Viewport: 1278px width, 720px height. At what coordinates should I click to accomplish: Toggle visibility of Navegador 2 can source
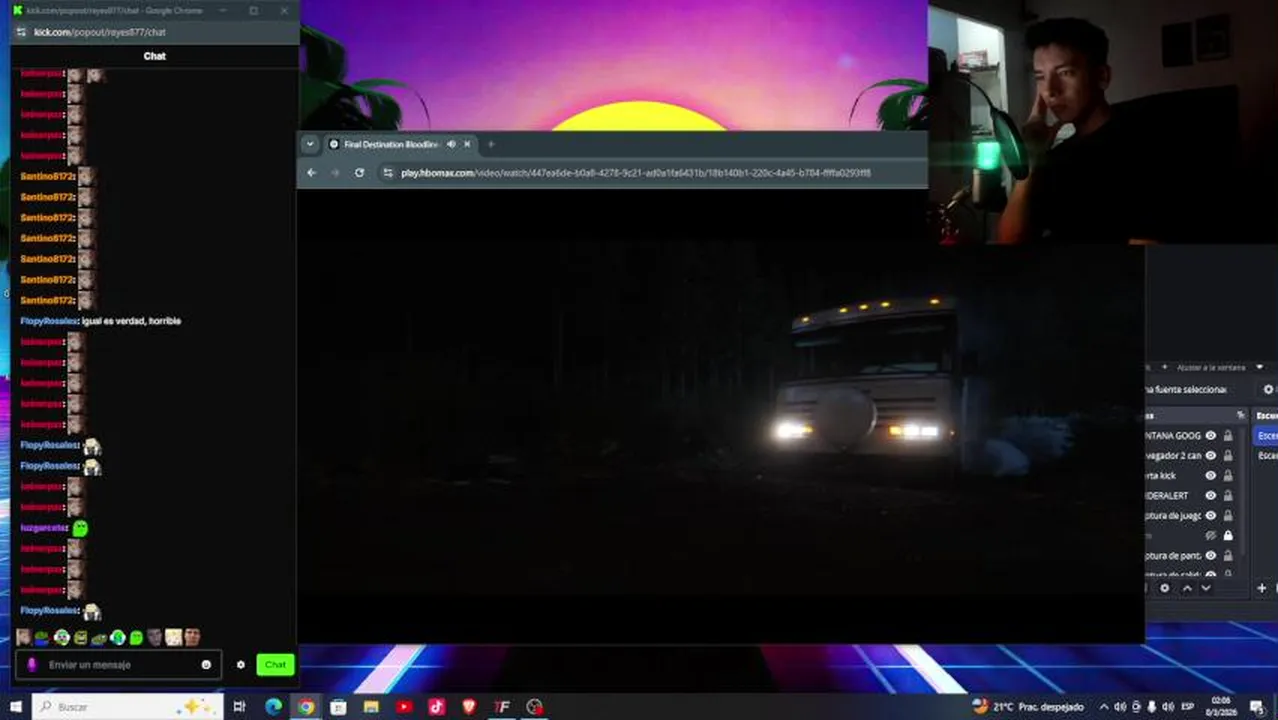(x=1211, y=456)
